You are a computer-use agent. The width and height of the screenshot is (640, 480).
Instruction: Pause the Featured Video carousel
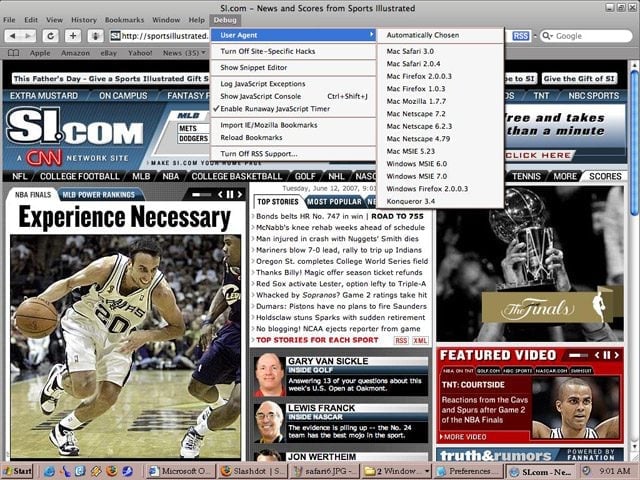607,355
